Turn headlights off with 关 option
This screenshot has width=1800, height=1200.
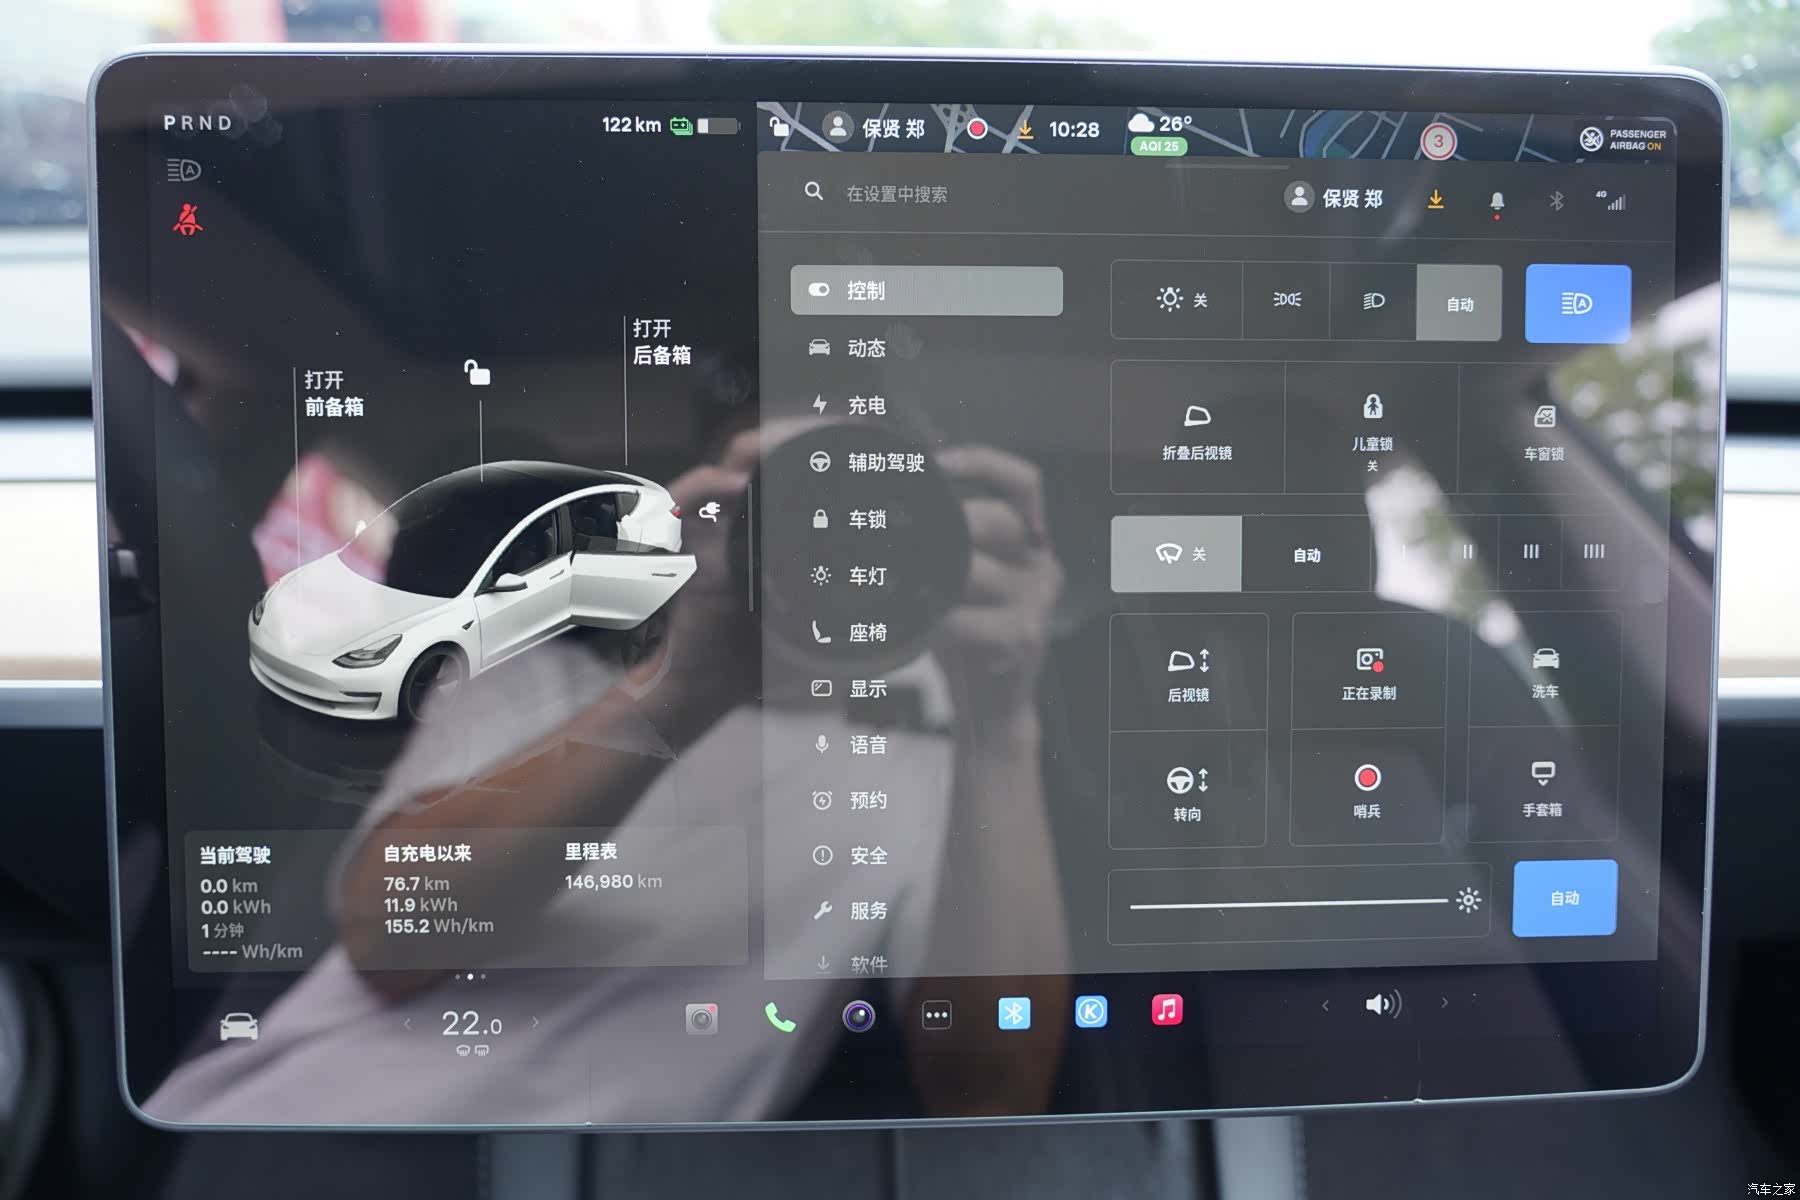[1179, 300]
